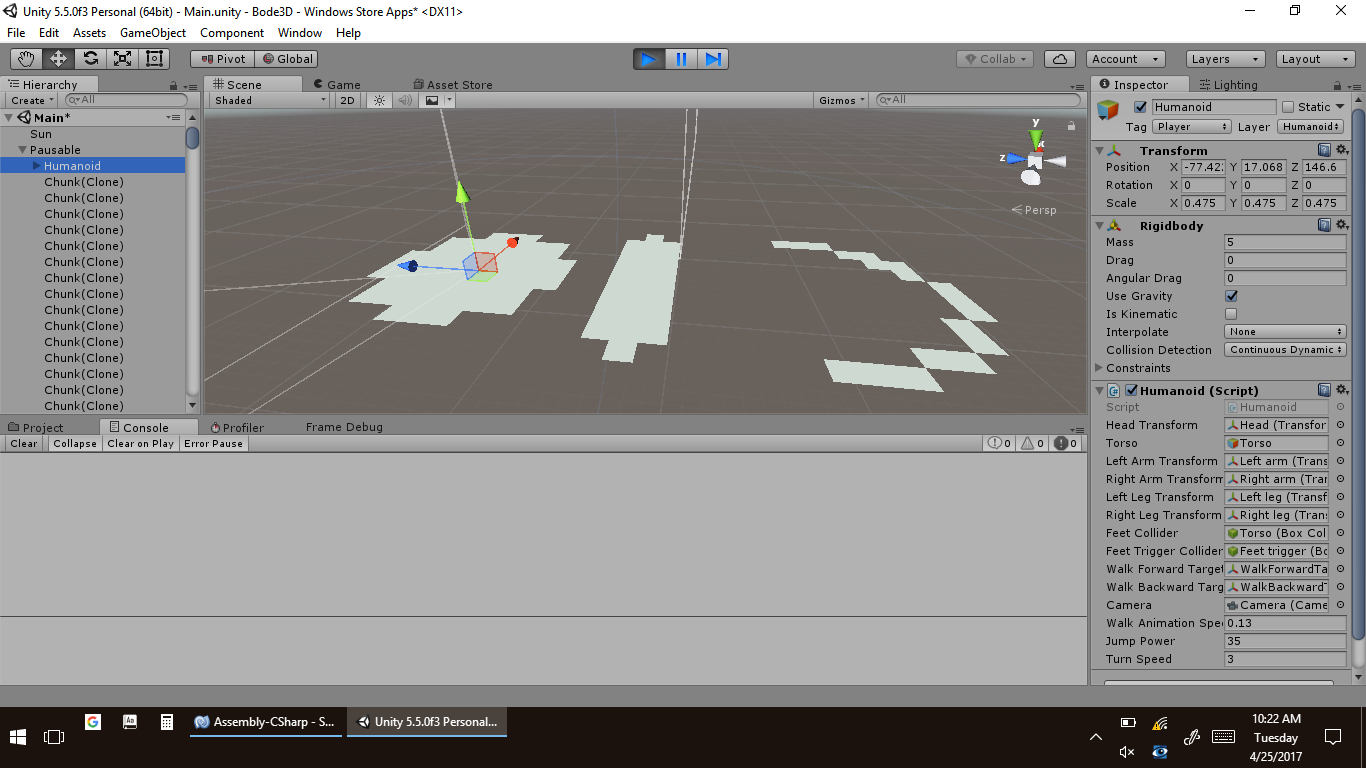Viewport: 1366px width, 768px height.
Task: Open the GameObject menu
Action: tap(152, 33)
